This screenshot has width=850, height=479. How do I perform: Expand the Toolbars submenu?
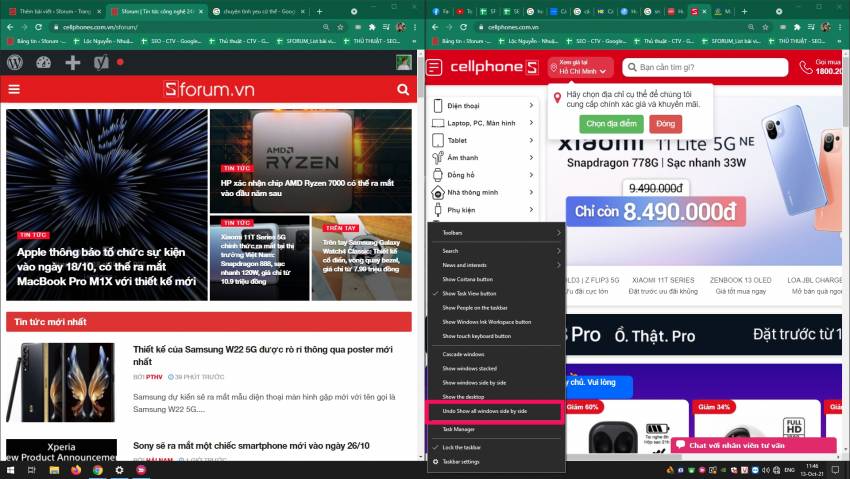click(496, 233)
